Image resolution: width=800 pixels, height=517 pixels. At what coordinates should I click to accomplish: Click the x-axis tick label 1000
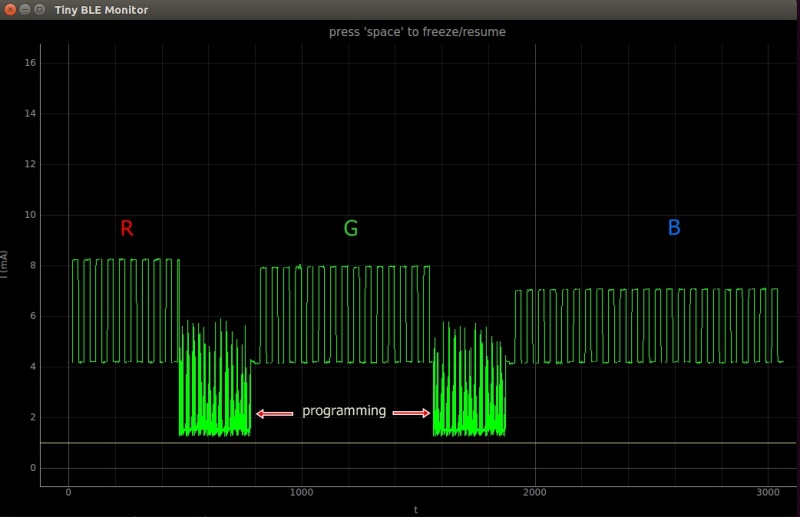[x=302, y=492]
